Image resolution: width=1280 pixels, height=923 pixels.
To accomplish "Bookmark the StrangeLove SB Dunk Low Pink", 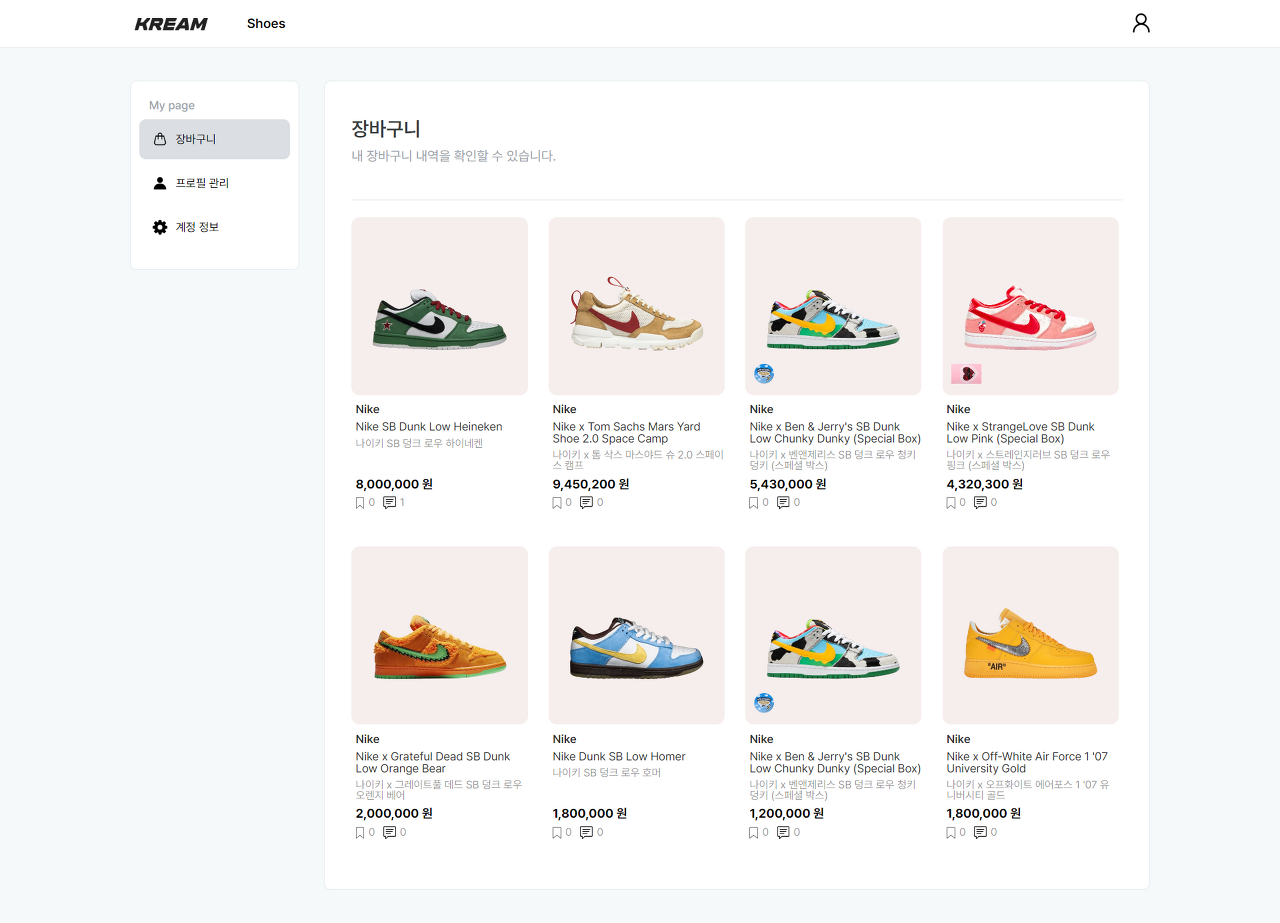I will point(951,503).
